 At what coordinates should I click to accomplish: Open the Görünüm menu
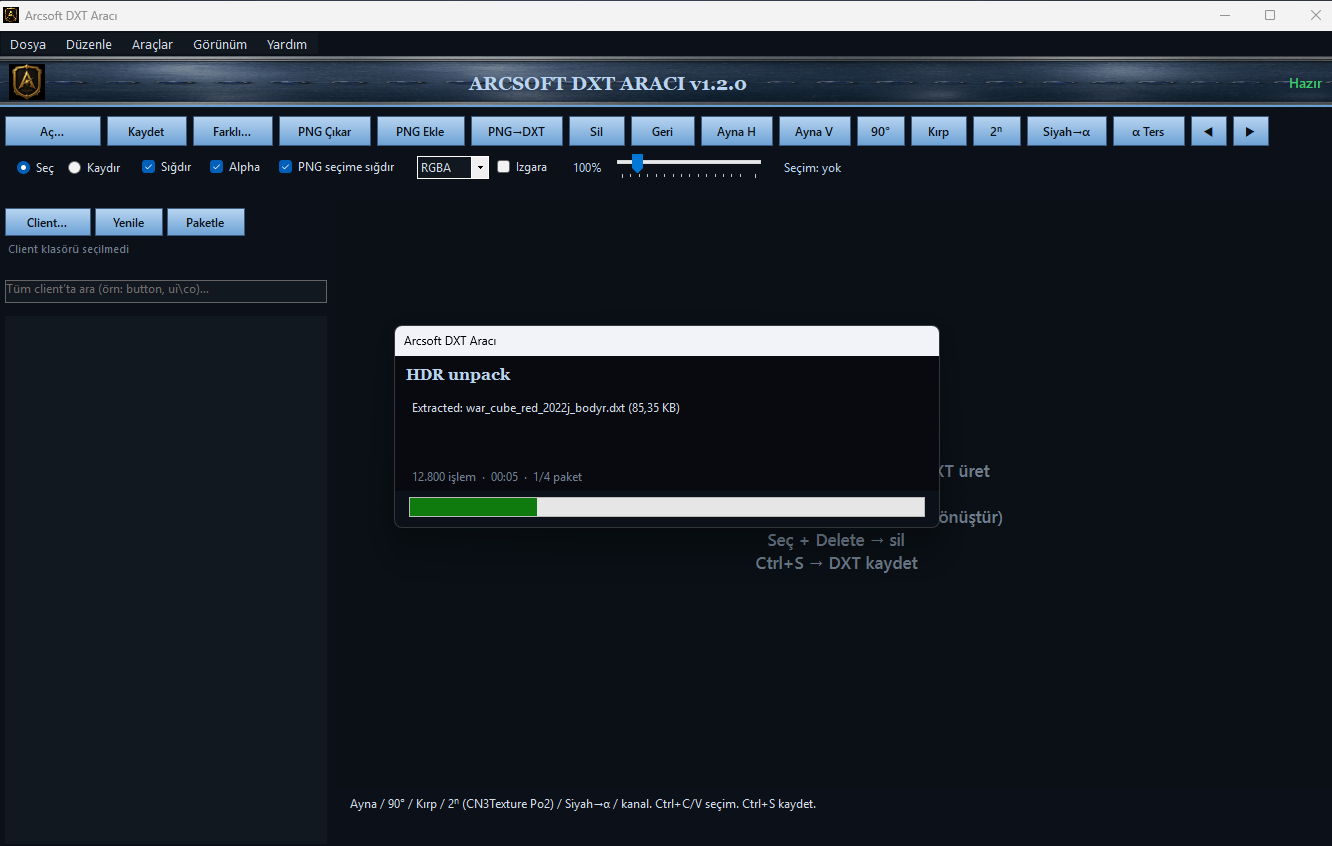(220, 44)
